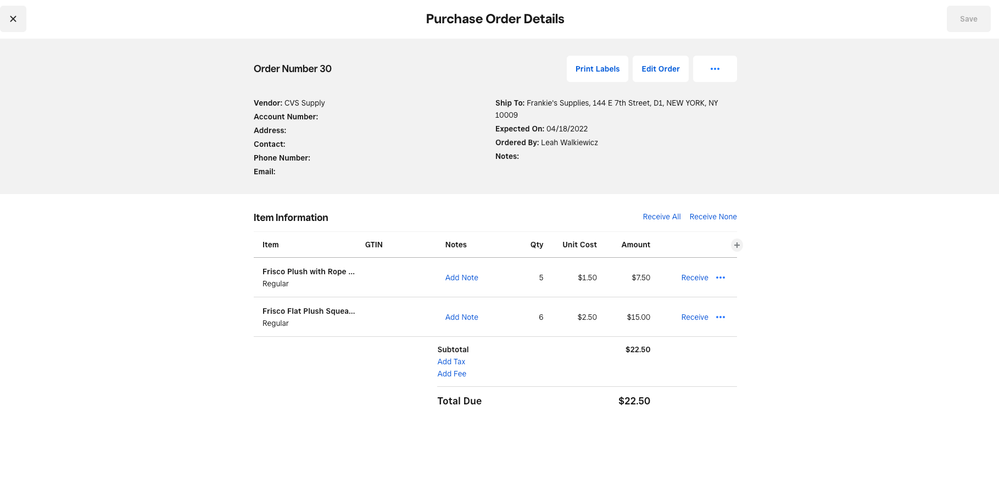Viewport: 999px width, 493px height.
Task: Click the Edit Order button
Action: (660, 69)
